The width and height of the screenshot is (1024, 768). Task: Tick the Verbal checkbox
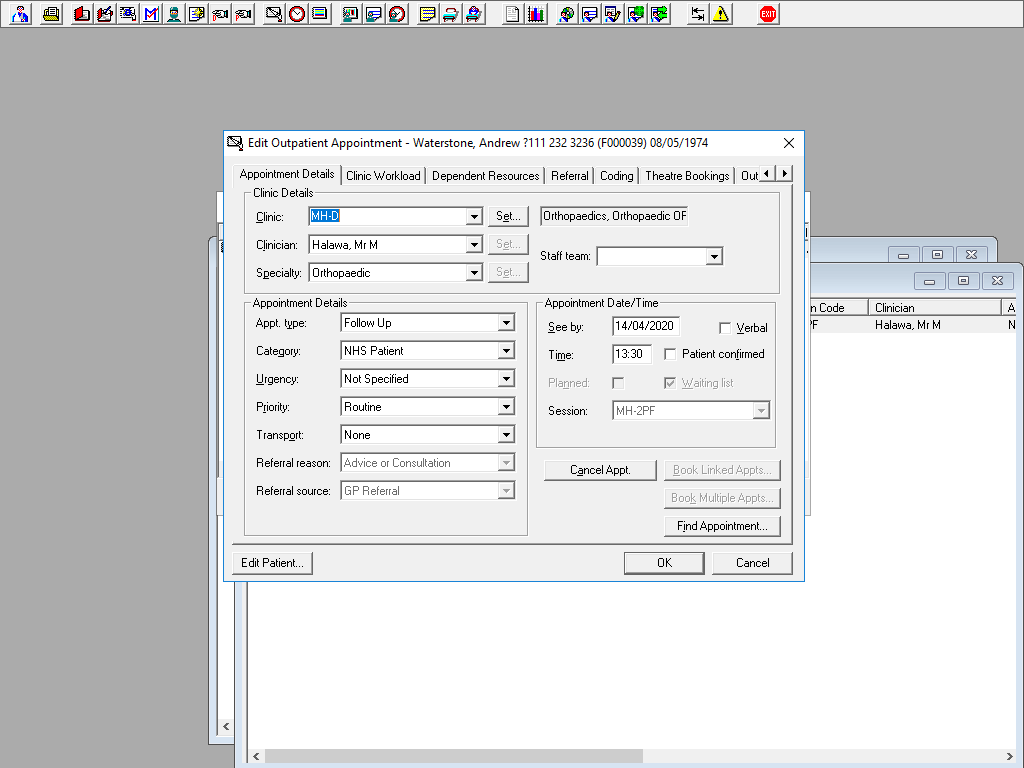pyautogui.click(x=725, y=328)
